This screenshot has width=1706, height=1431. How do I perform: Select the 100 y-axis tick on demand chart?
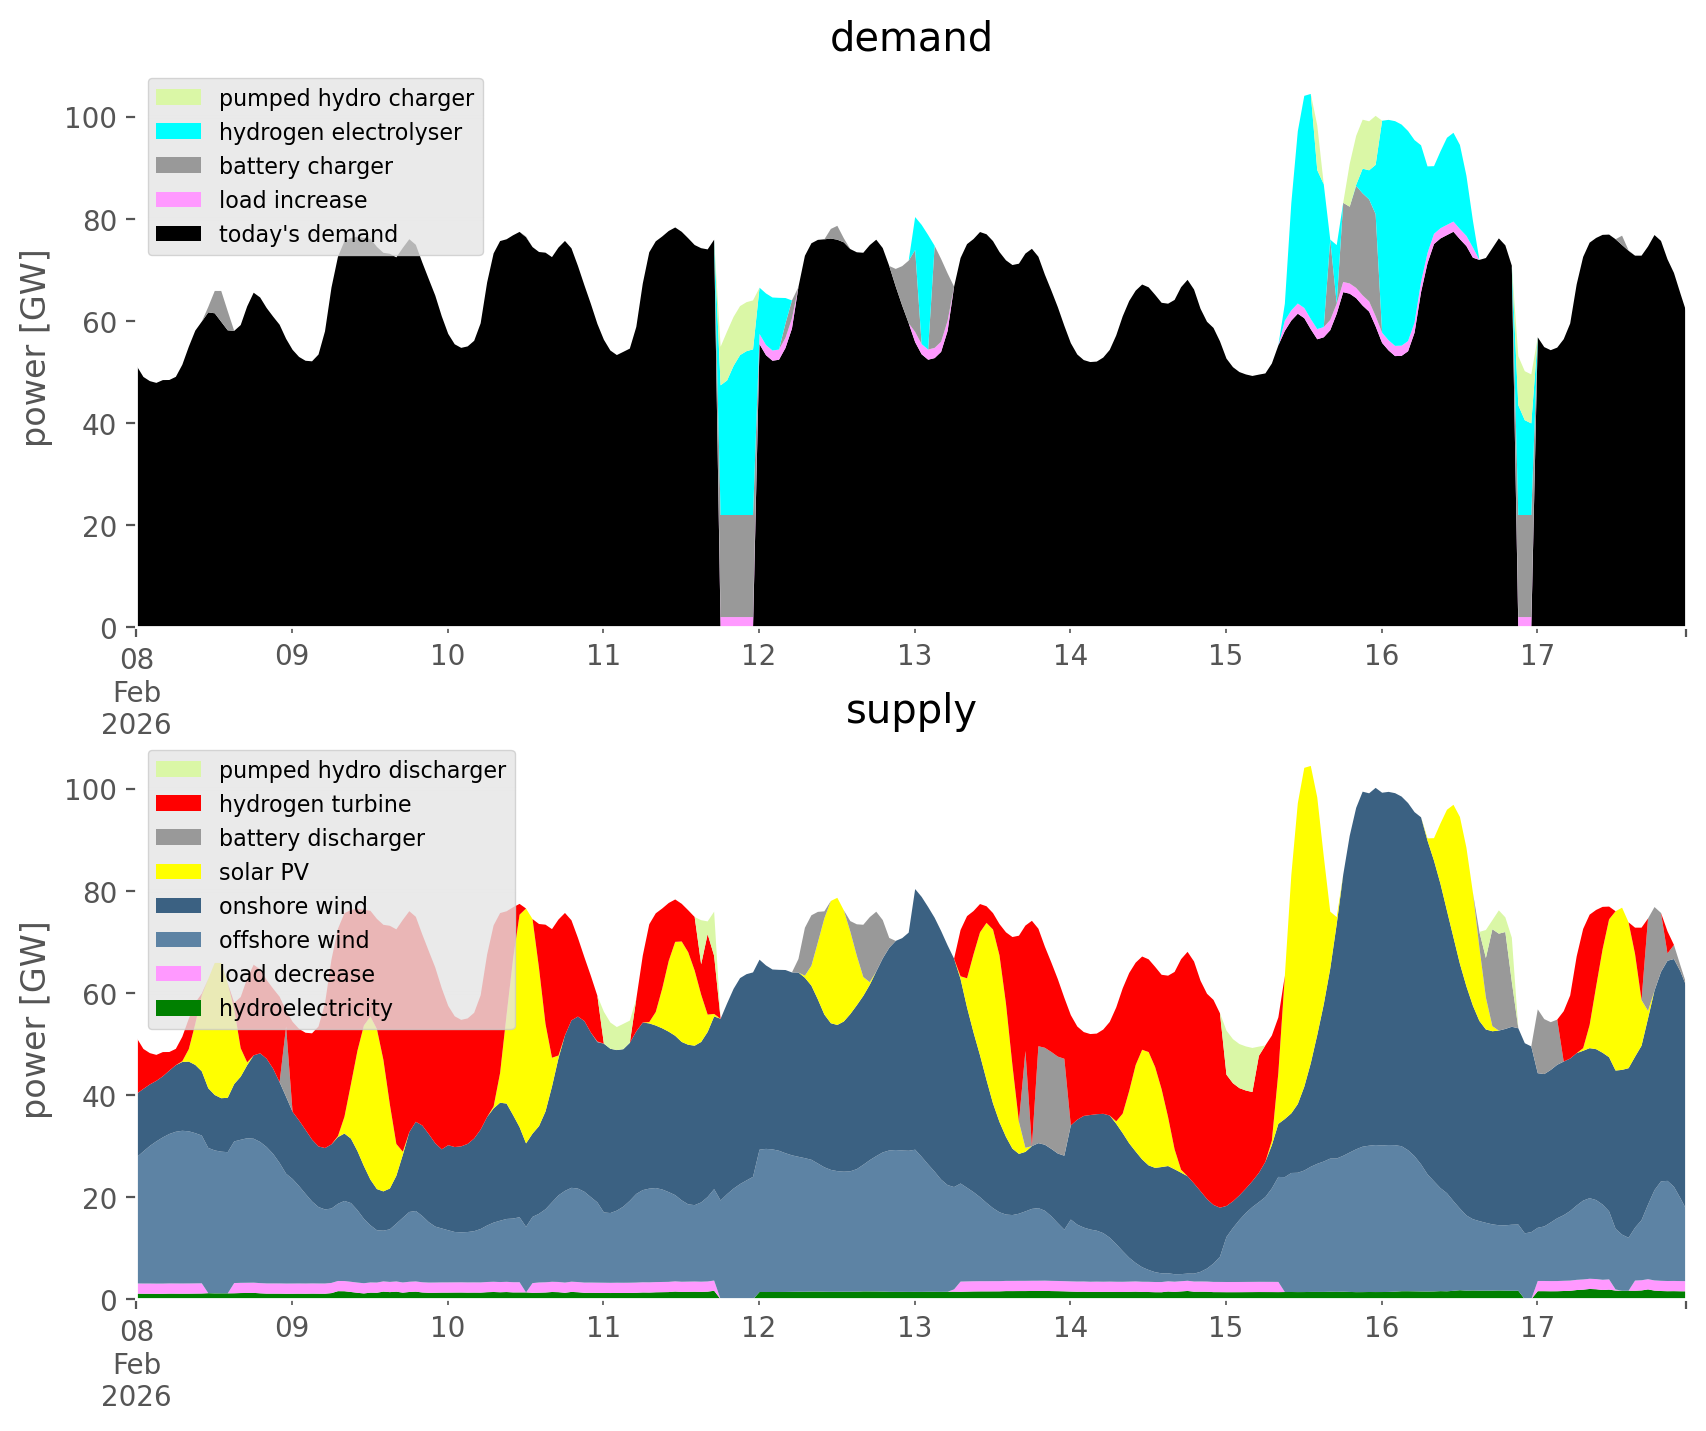click(x=91, y=118)
